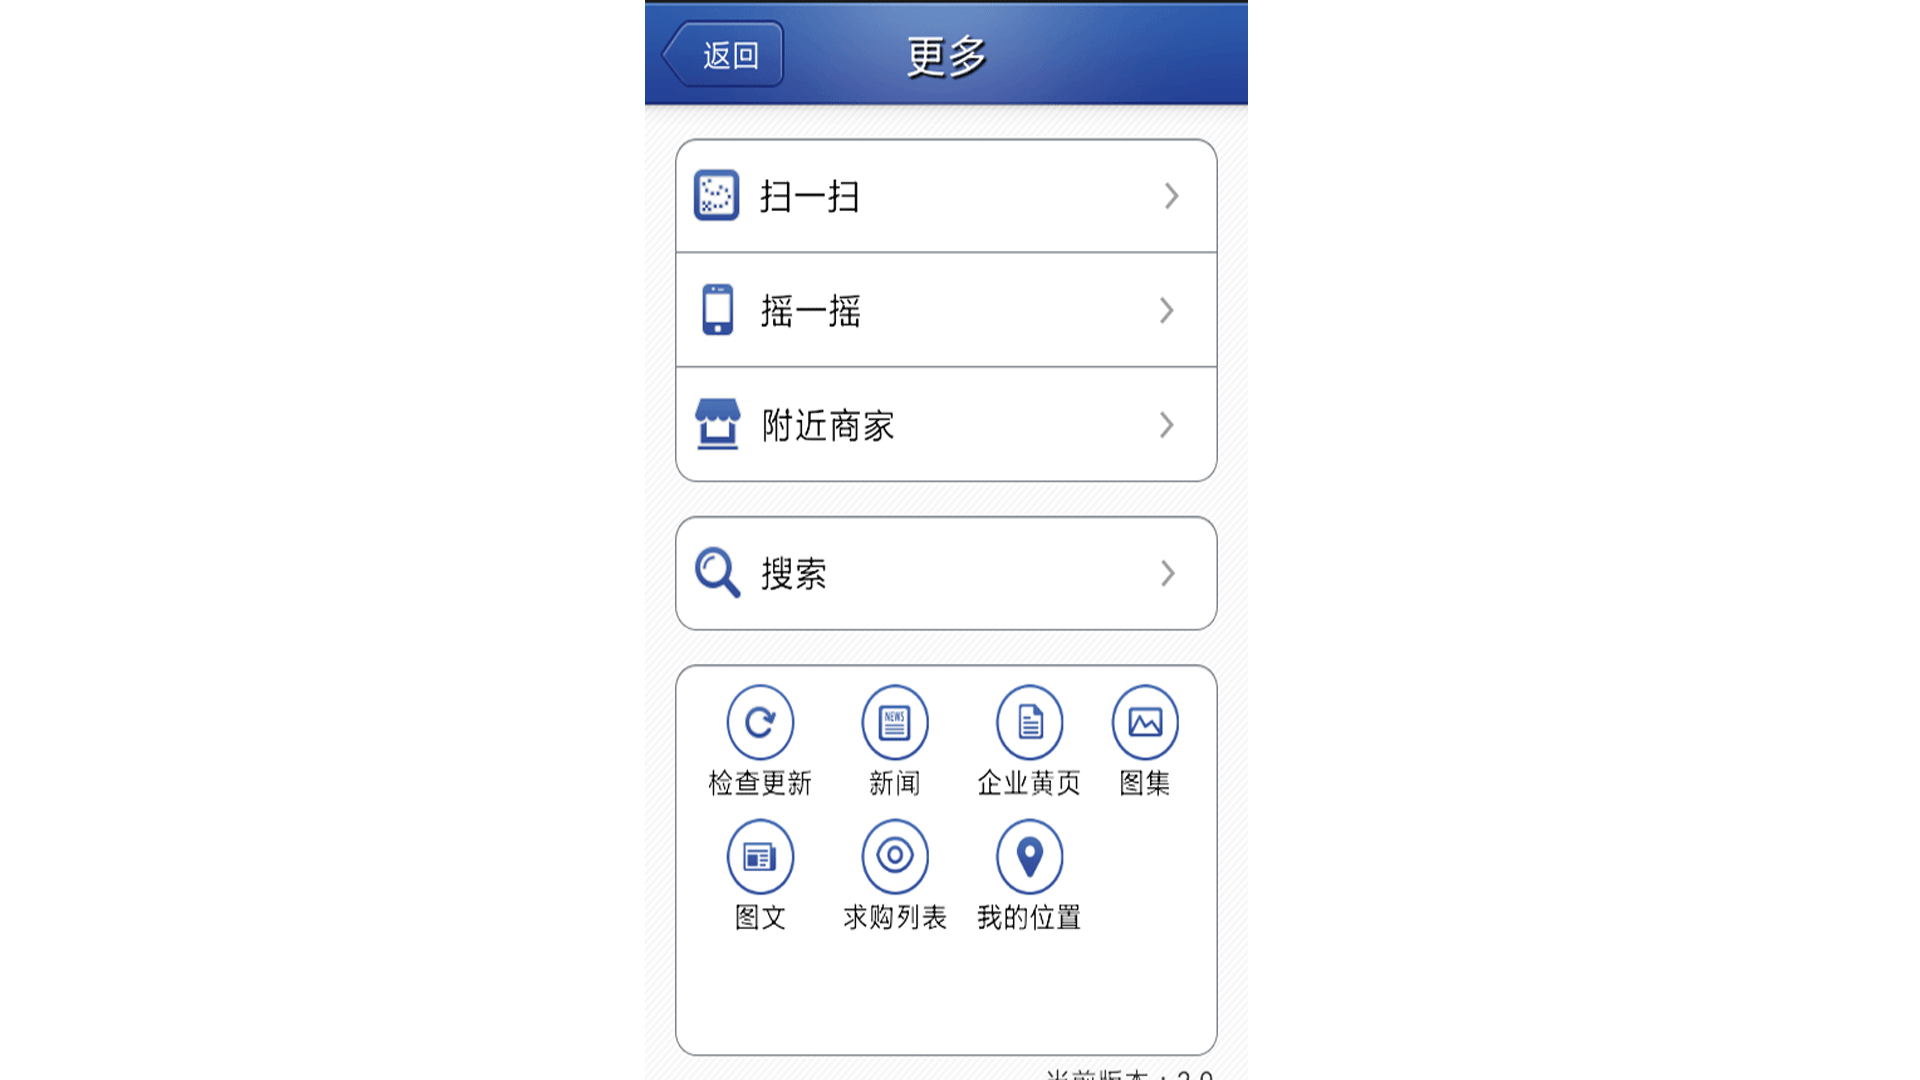The image size is (1920, 1080).
Task: Expand 扫一扫 menu item arrow
Action: pyautogui.click(x=1166, y=195)
